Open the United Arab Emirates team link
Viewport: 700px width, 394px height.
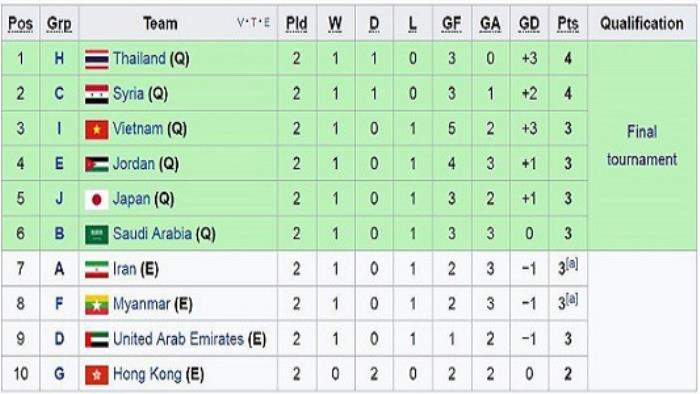point(178,339)
